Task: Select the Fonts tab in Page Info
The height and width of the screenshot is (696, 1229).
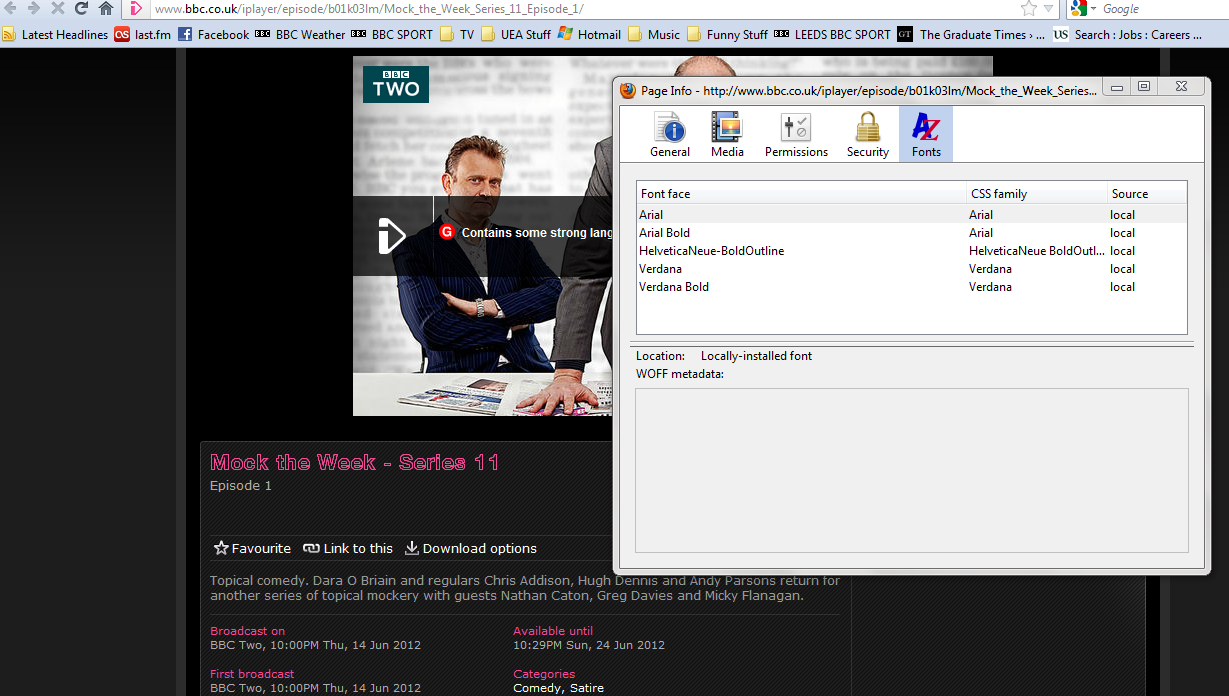Action: pyautogui.click(x=926, y=134)
